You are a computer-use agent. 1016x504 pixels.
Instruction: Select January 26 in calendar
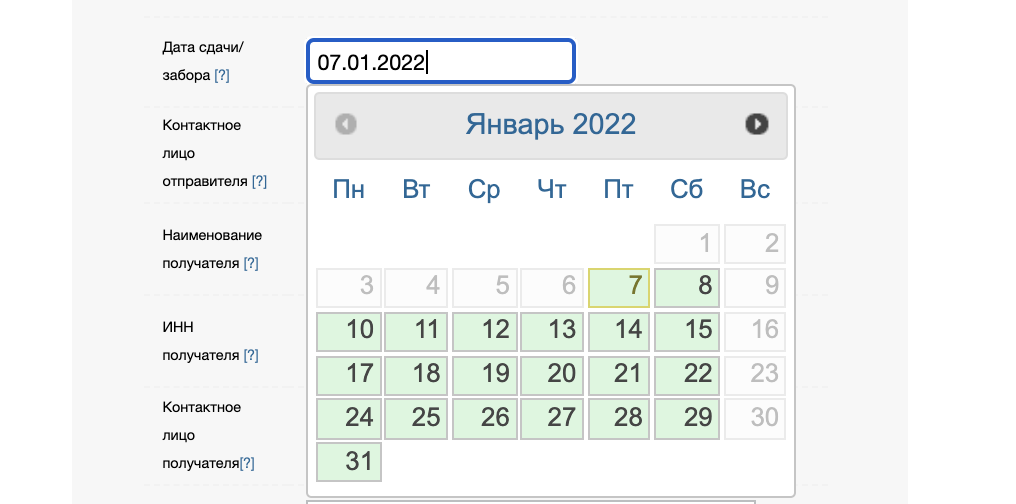484,418
